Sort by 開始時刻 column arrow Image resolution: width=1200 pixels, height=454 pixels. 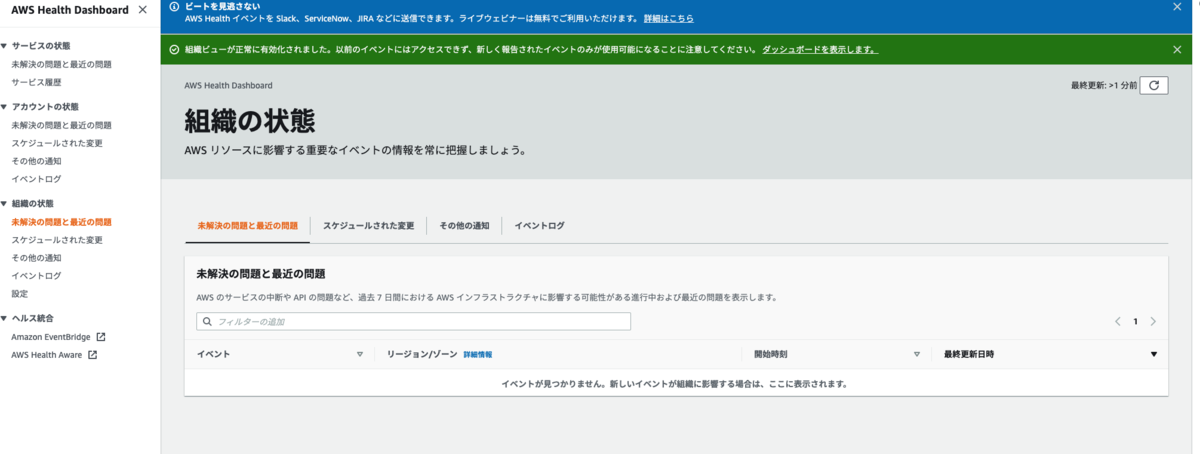click(x=916, y=355)
